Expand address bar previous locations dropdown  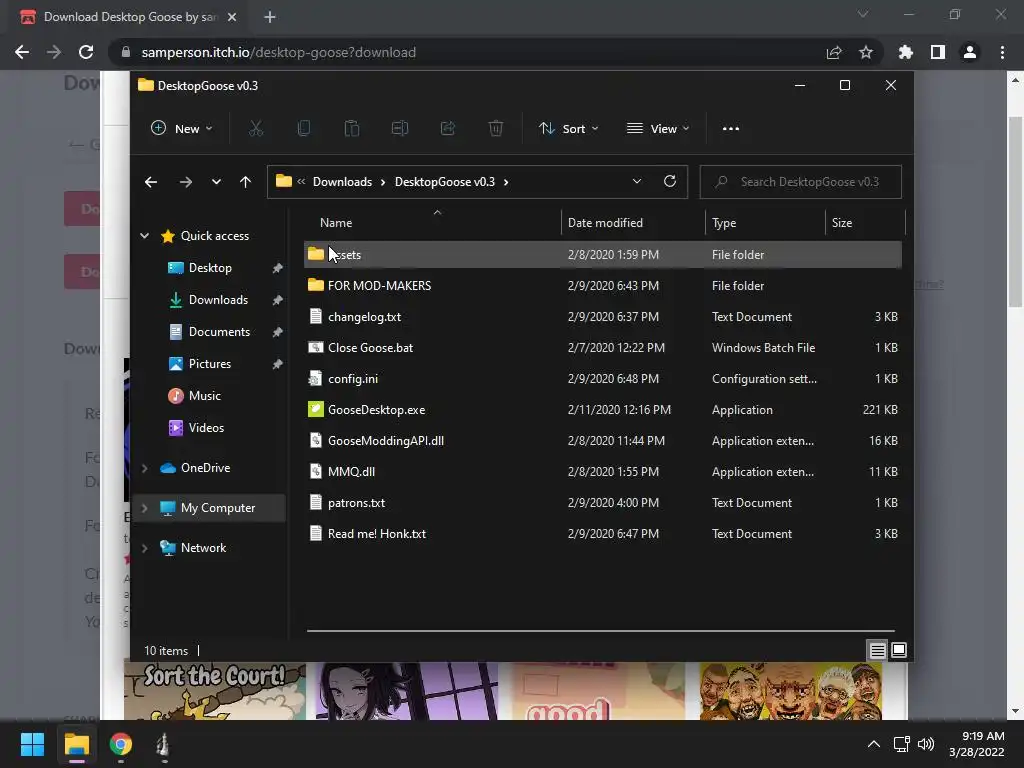[637, 182]
